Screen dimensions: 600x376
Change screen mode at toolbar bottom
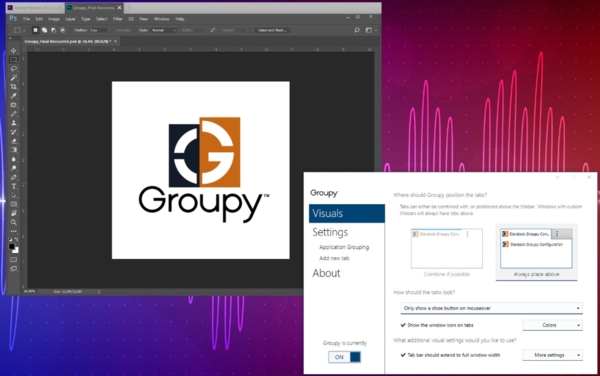coord(14,269)
